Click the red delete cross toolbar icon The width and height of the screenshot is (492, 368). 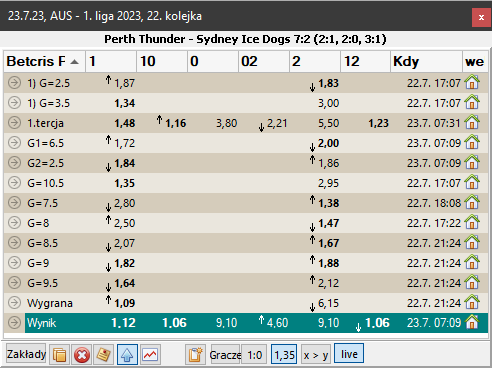coord(82,354)
